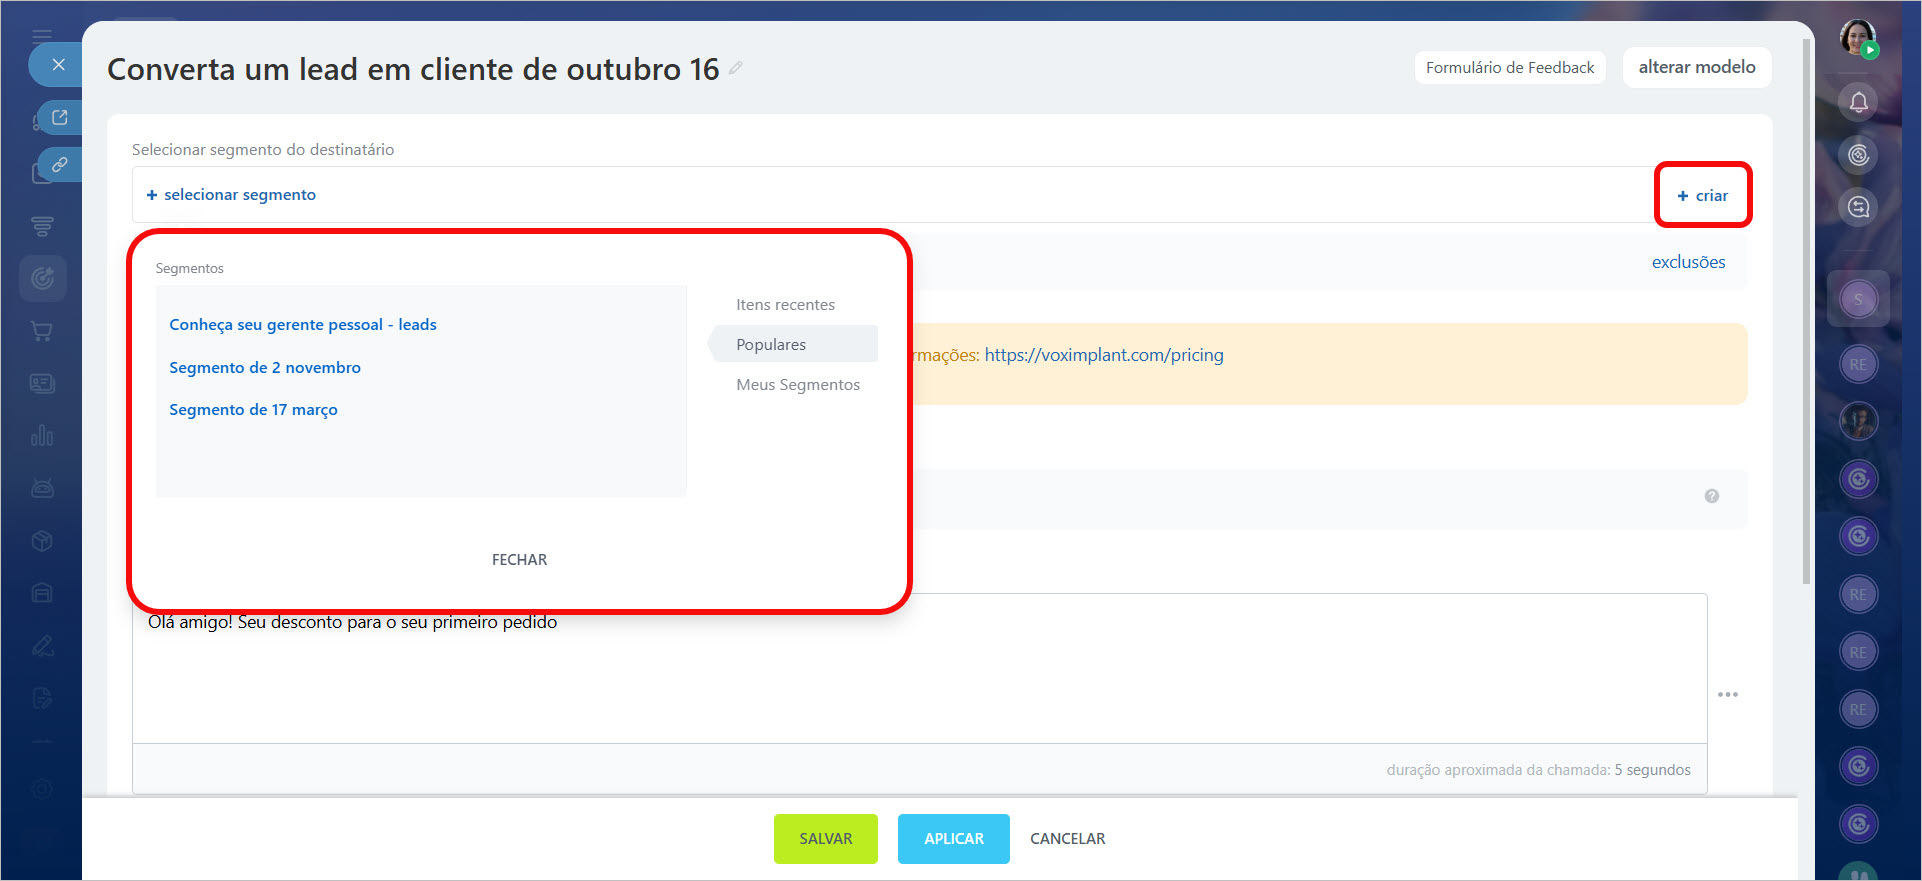Screen dimensions: 1922x881
Task: Open the user profile avatar
Action: [1858, 38]
